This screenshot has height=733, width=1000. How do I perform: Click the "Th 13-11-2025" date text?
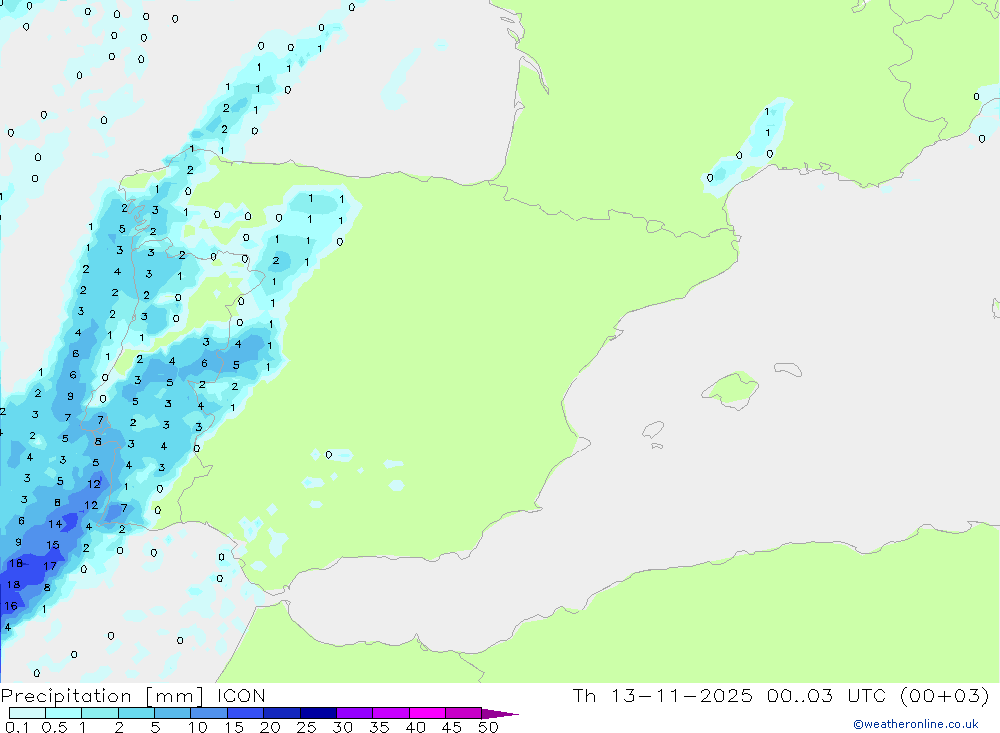point(663,695)
